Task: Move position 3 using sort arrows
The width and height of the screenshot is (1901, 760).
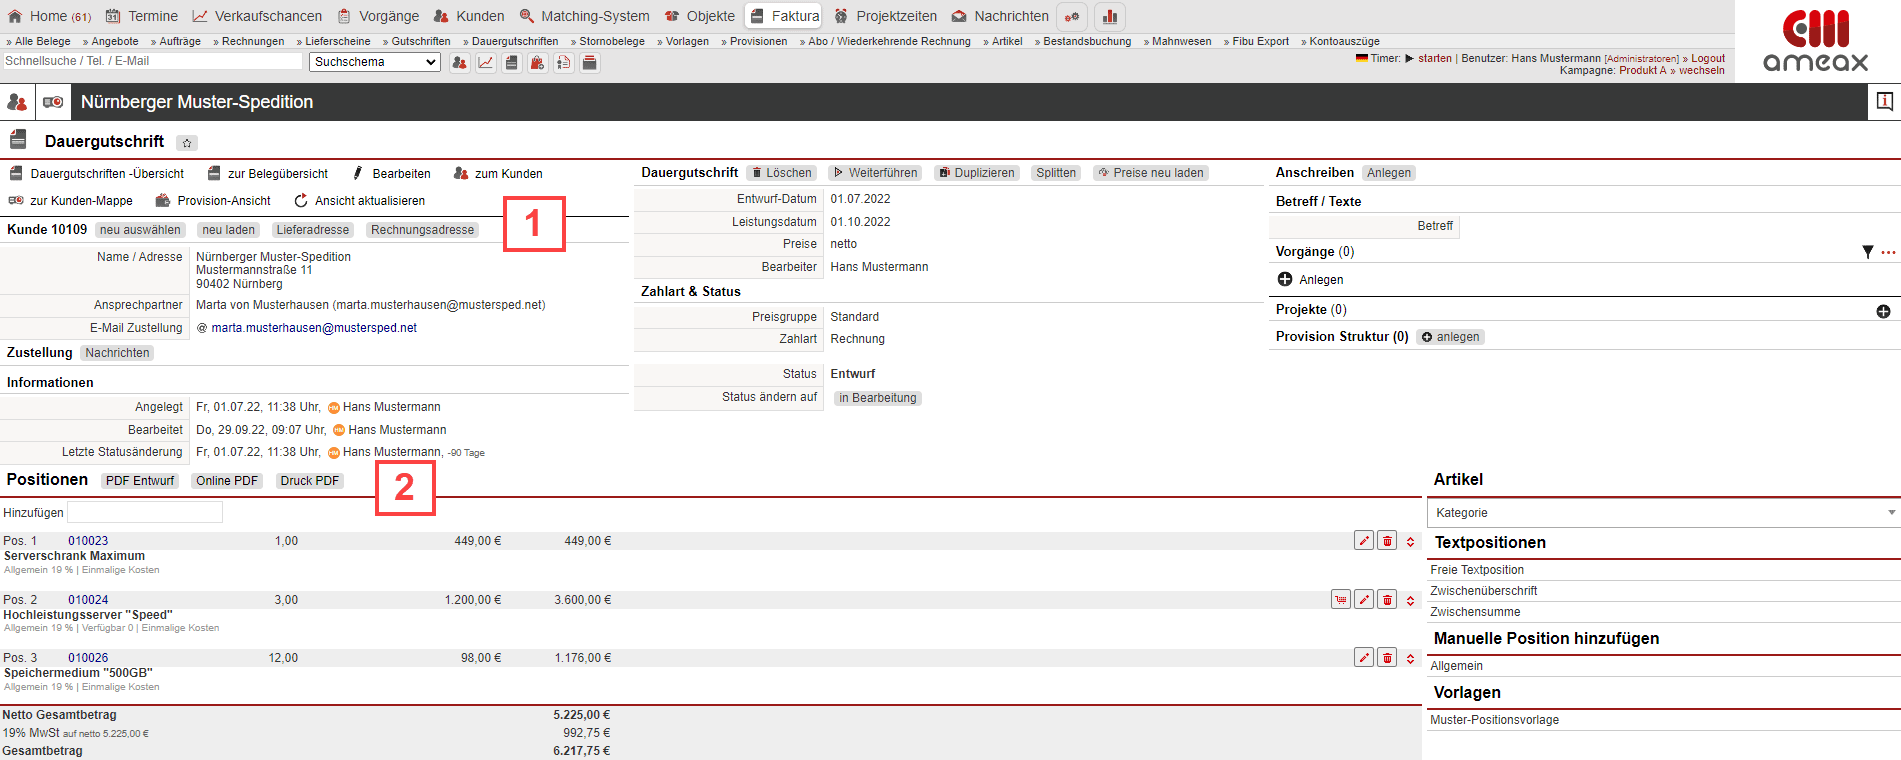Action: (1410, 659)
